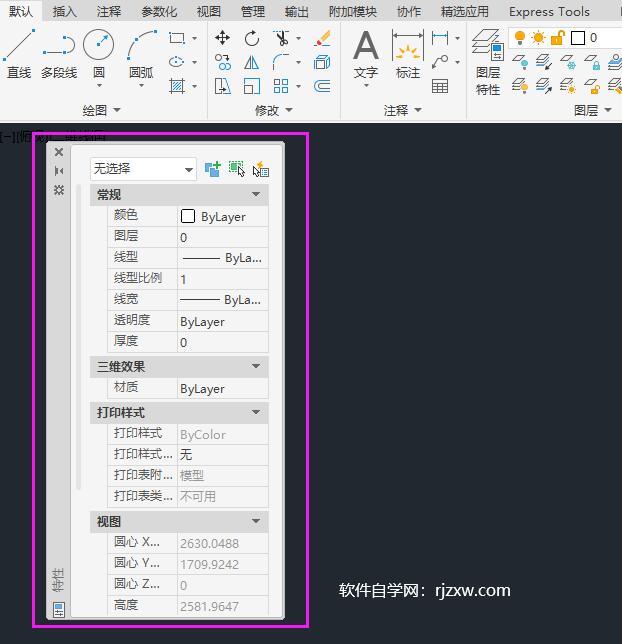Click the Rectangle draw icon
Screen dimensions: 622x644
[x=177, y=38]
